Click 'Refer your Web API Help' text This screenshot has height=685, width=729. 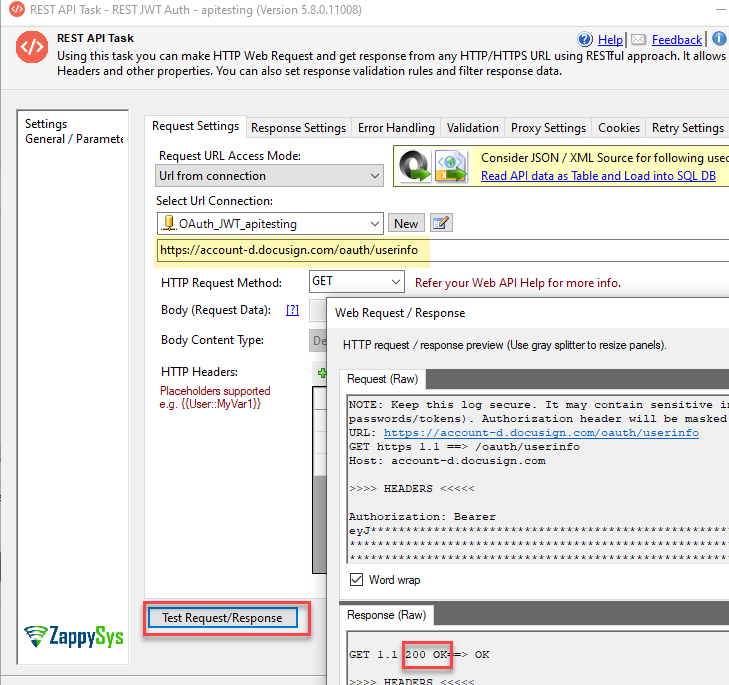pyautogui.click(x=517, y=283)
